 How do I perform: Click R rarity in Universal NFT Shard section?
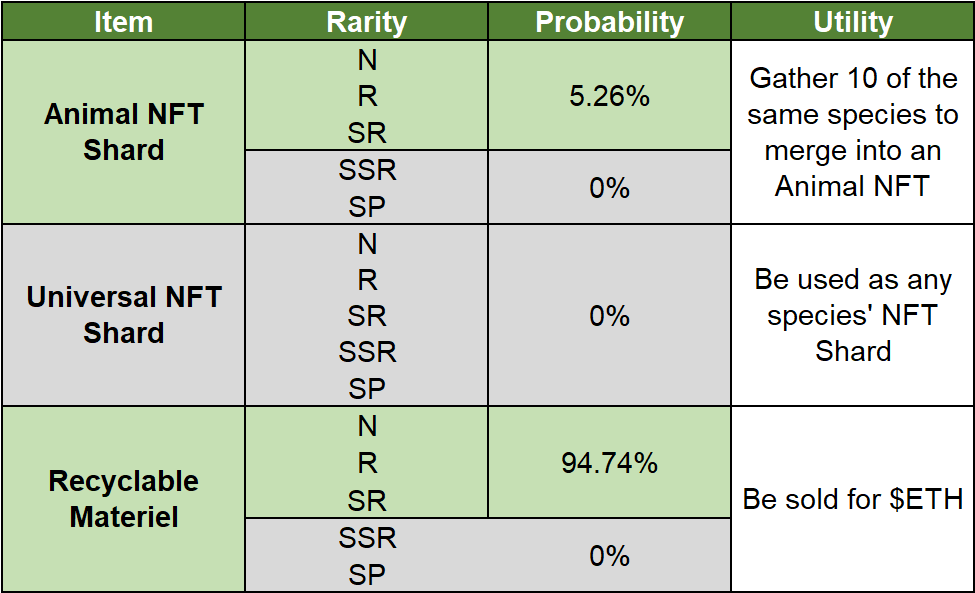coord(367,280)
